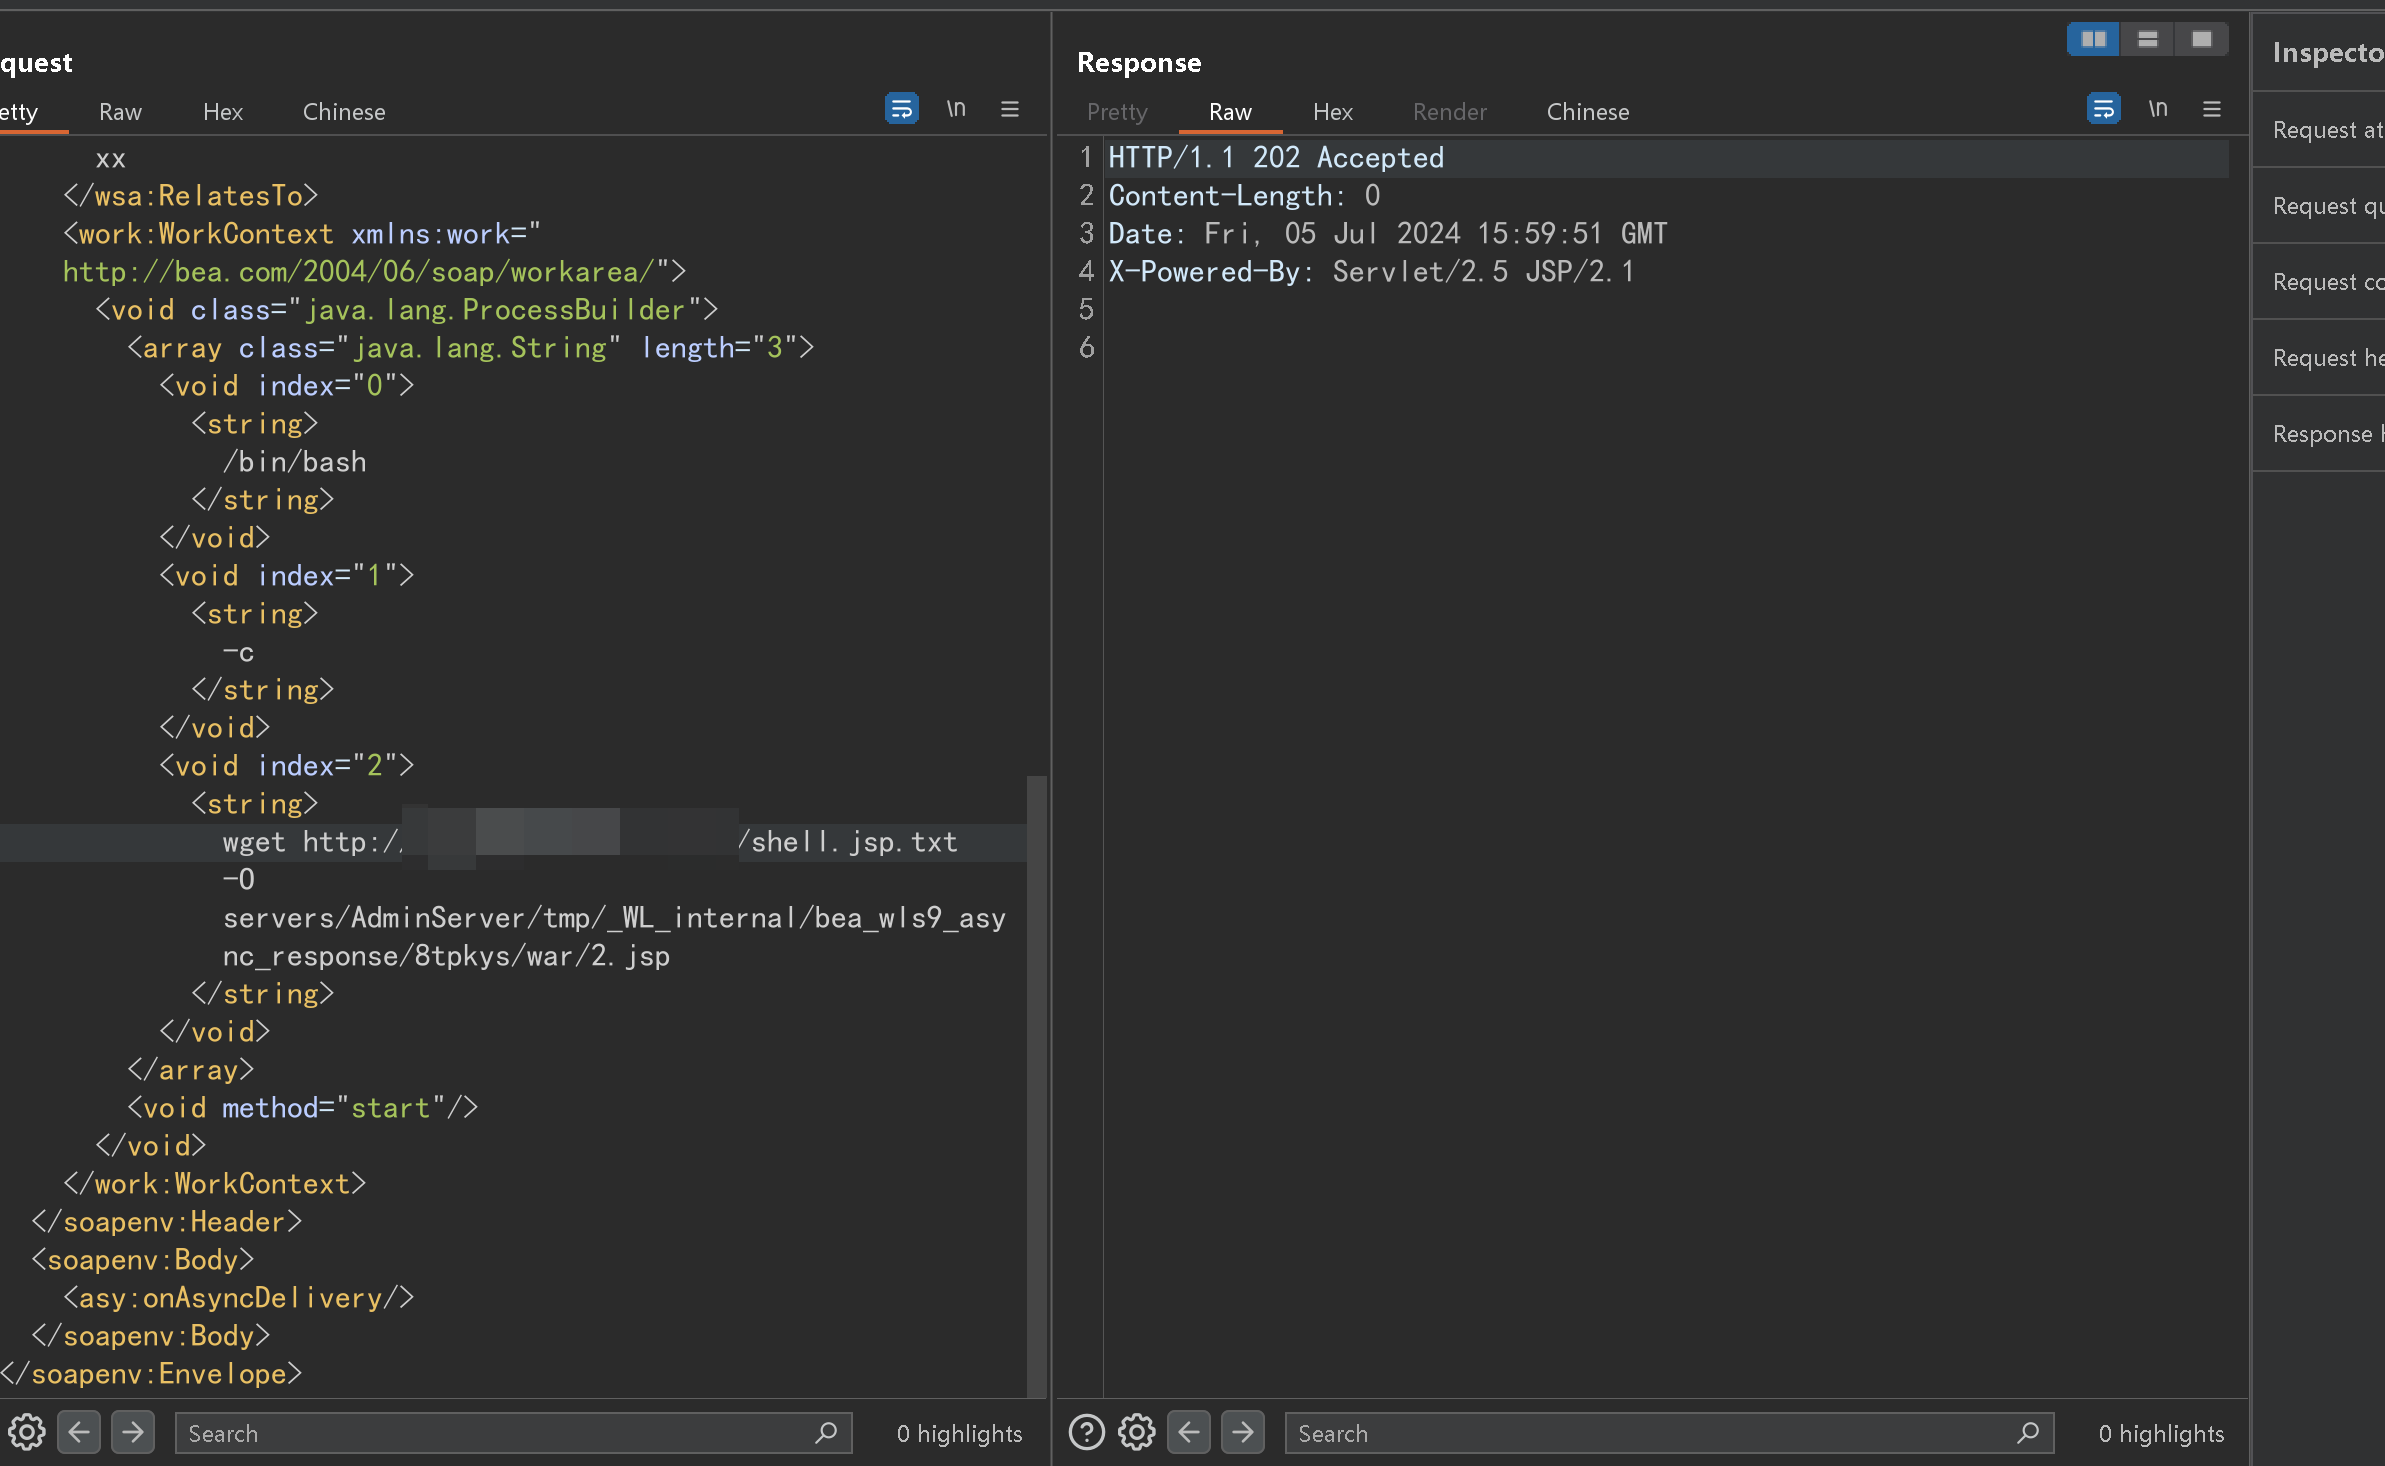Open Response panel hamburger options menu
2385x1466 pixels.
click(x=2212, y=109)
